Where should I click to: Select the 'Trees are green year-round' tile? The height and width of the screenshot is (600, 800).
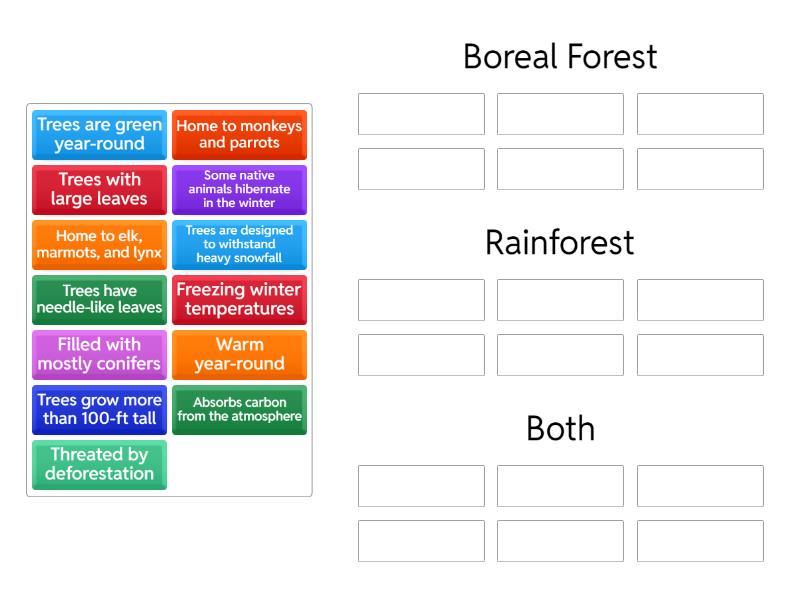coord(99,135)
